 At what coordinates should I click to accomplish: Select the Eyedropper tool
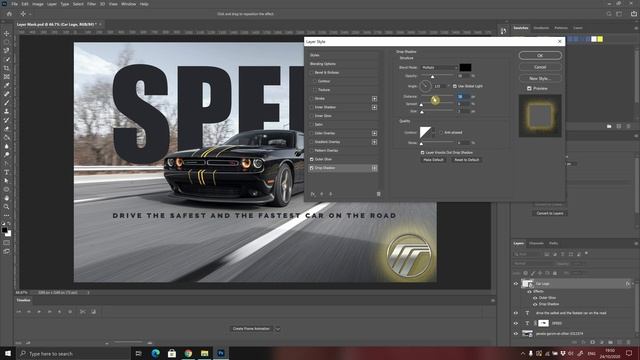tap(7, 85)
